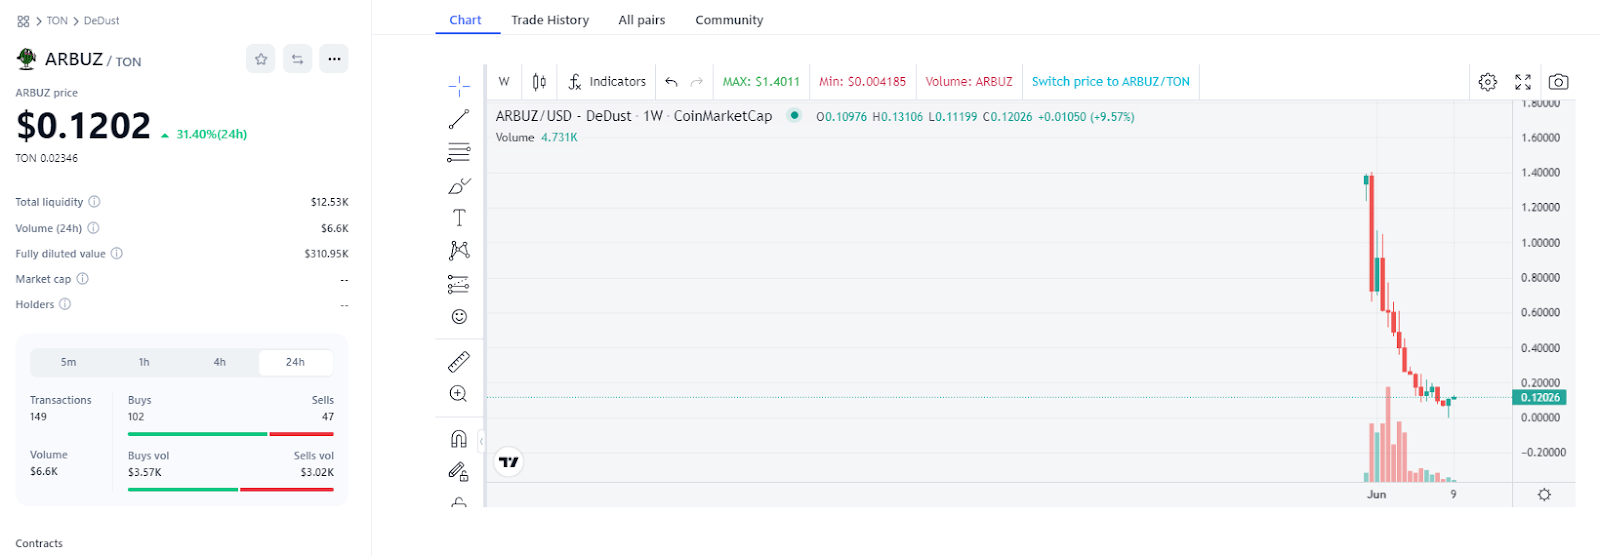
Task: Open the All pairs tab
Action: [641, 20]
